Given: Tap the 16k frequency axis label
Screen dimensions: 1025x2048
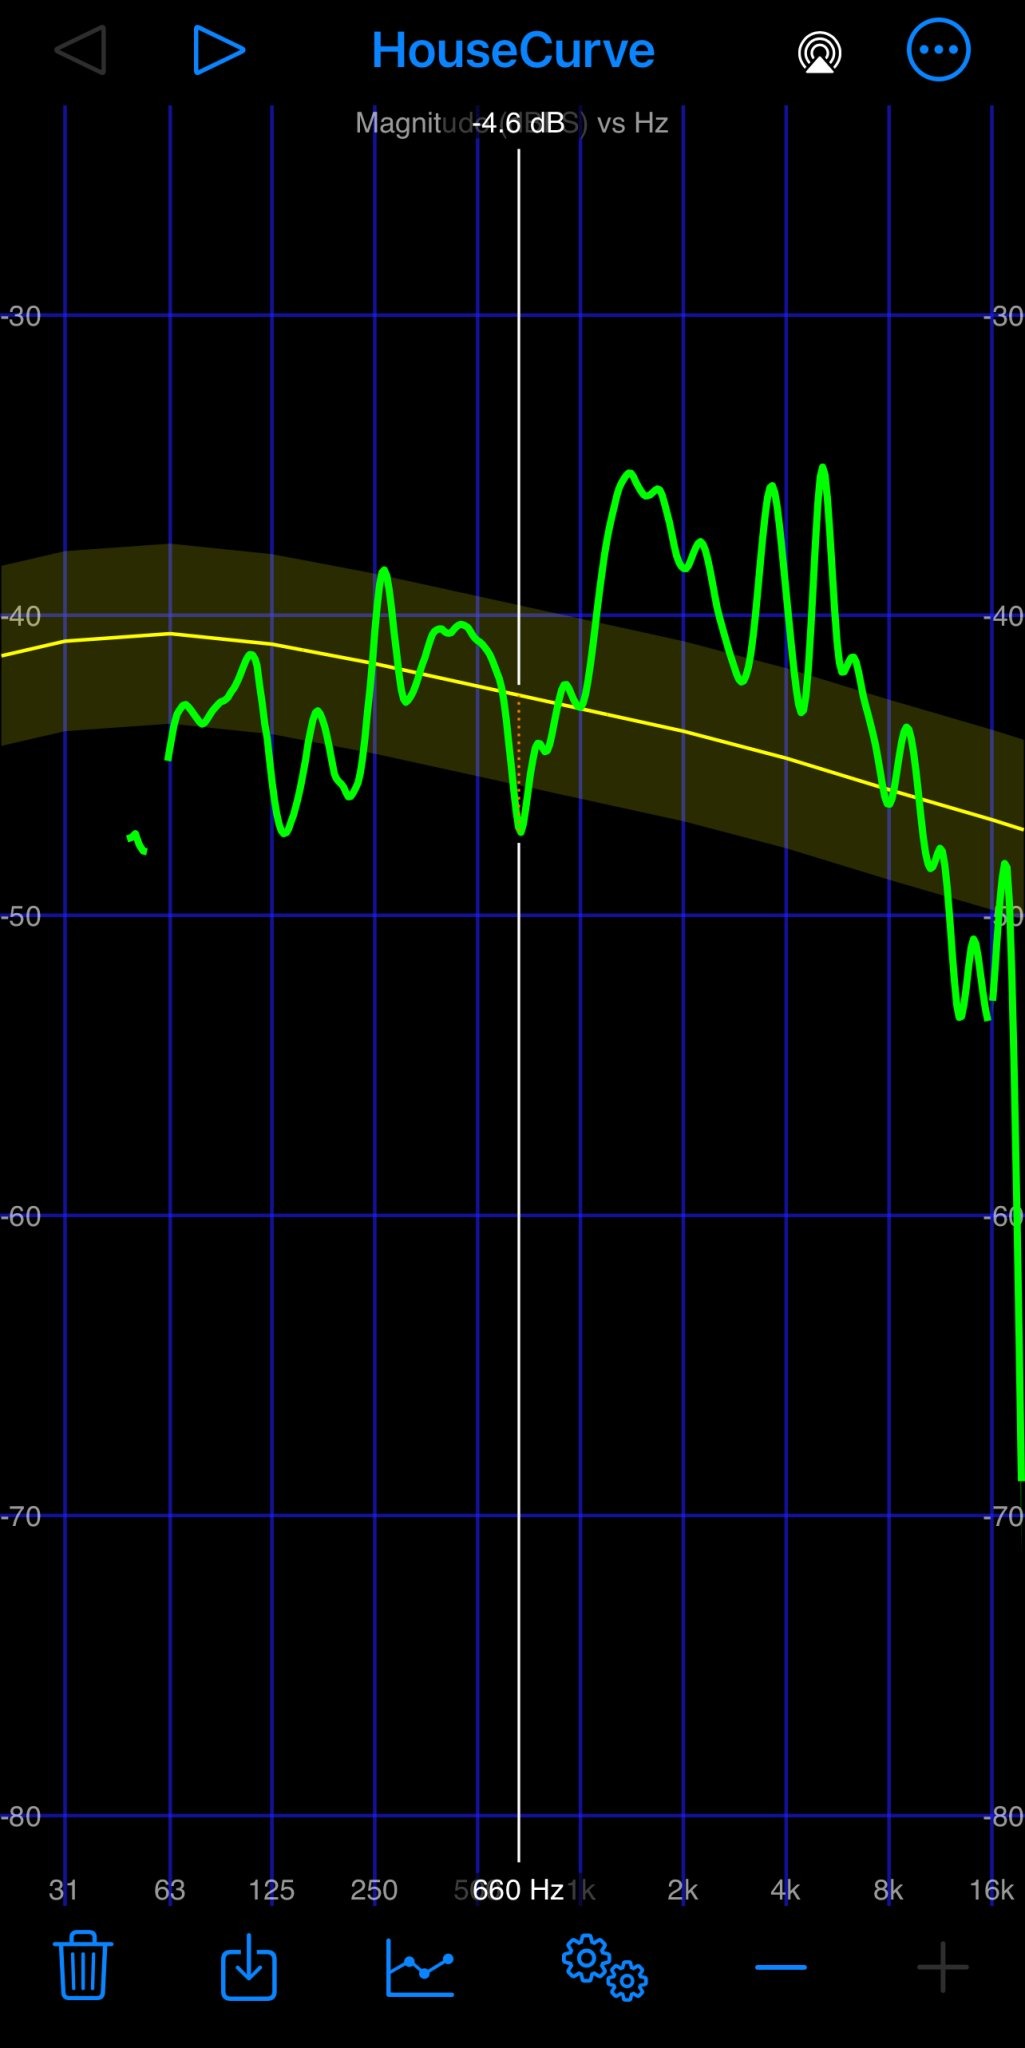Looking at the screenshot, I should [x=991, y=1890].
